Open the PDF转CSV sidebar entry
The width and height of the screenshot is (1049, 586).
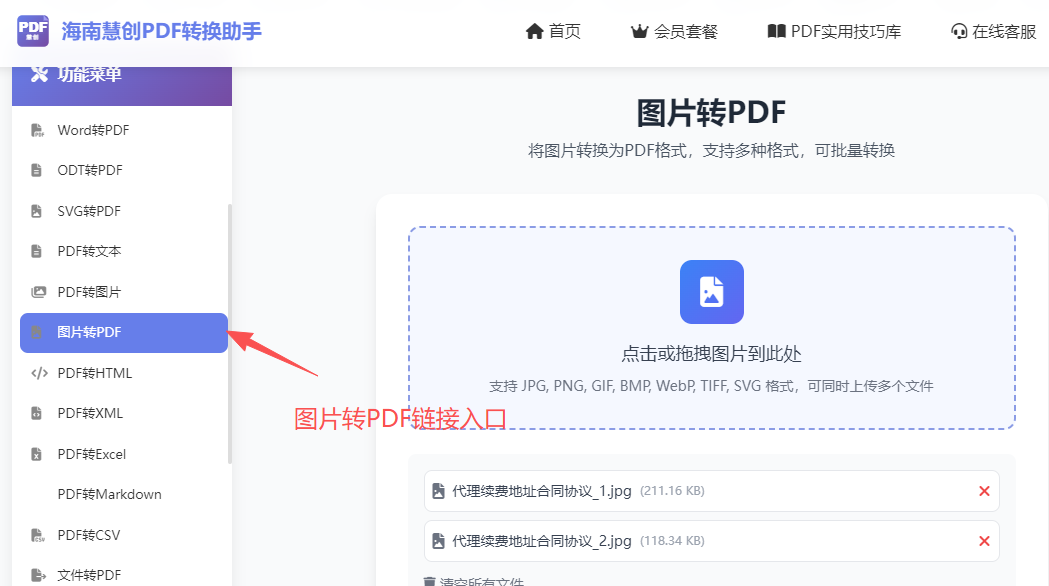click(x=124, y=535)
